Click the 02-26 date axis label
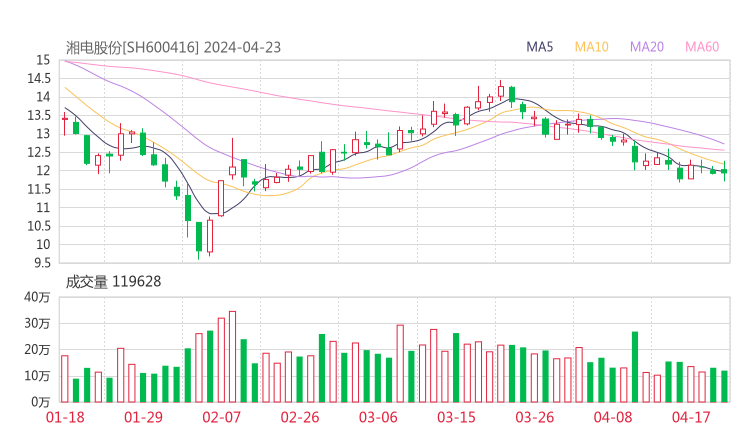The width and height of the screenshot is (740, 440). (300, 417)
